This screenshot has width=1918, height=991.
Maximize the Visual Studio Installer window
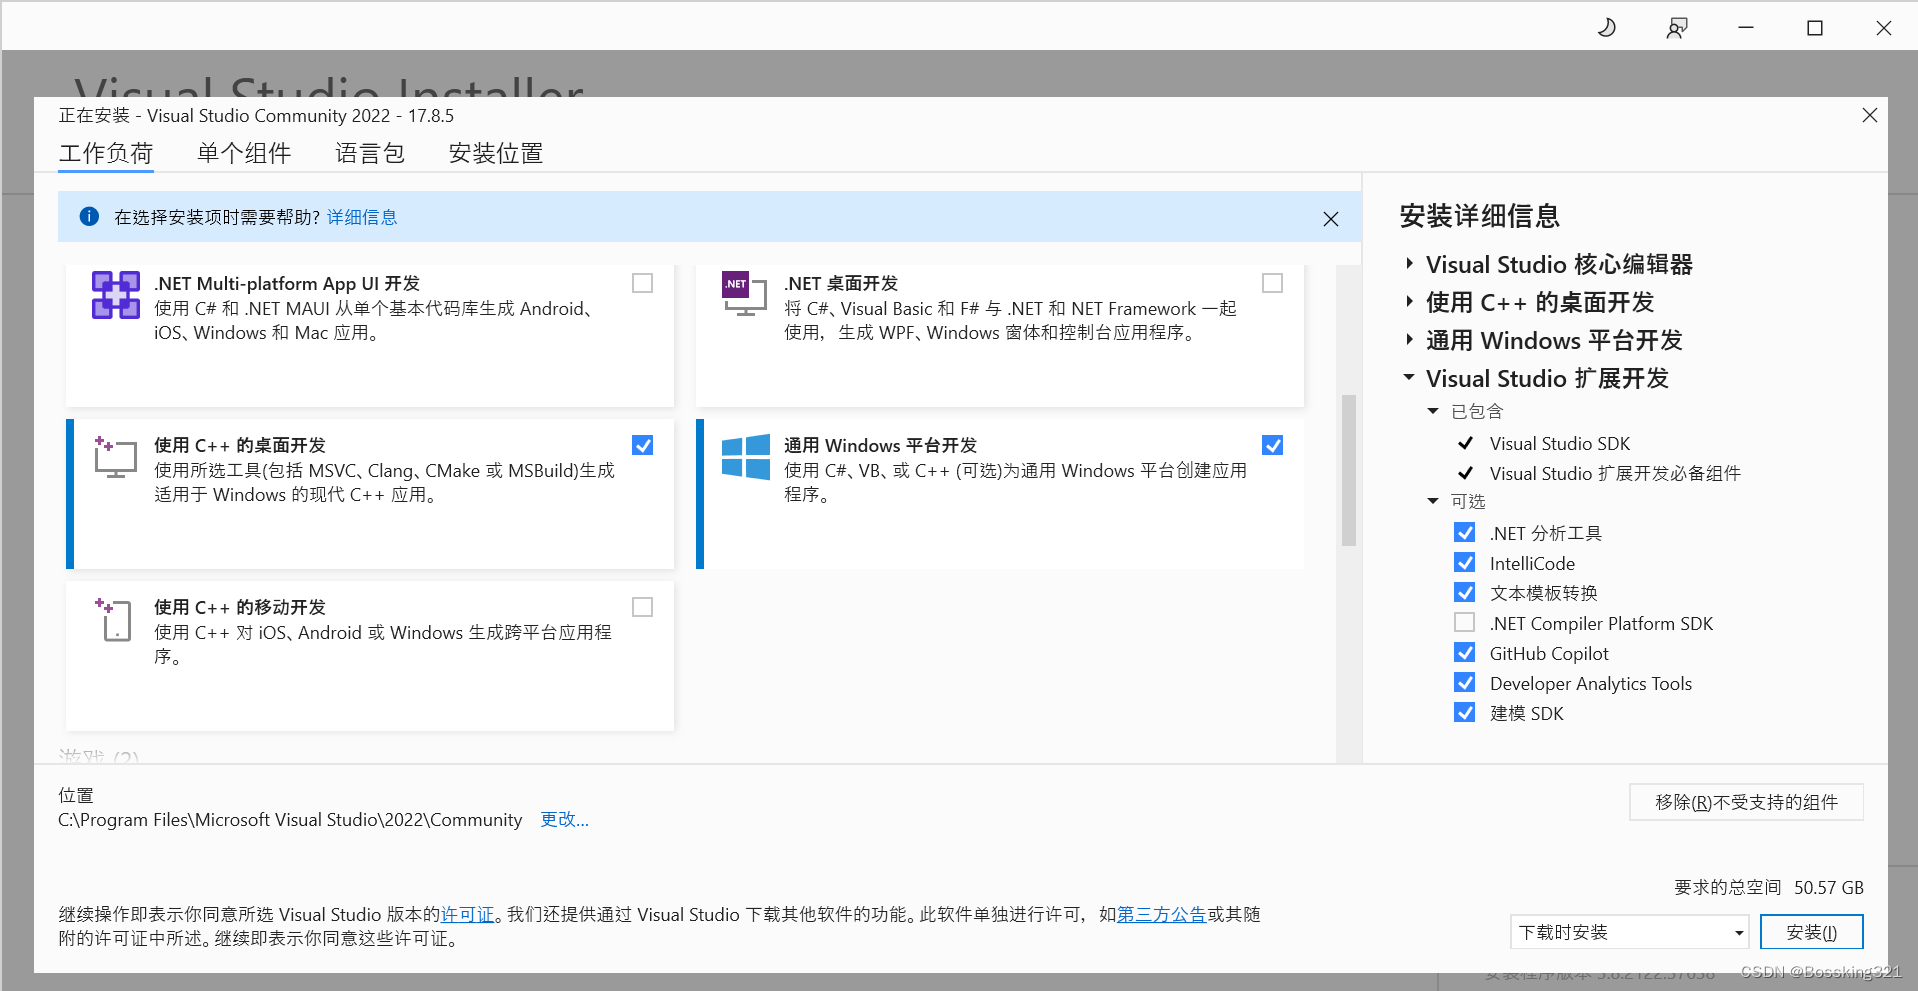pyautogui.click(x=1815, y=28)
